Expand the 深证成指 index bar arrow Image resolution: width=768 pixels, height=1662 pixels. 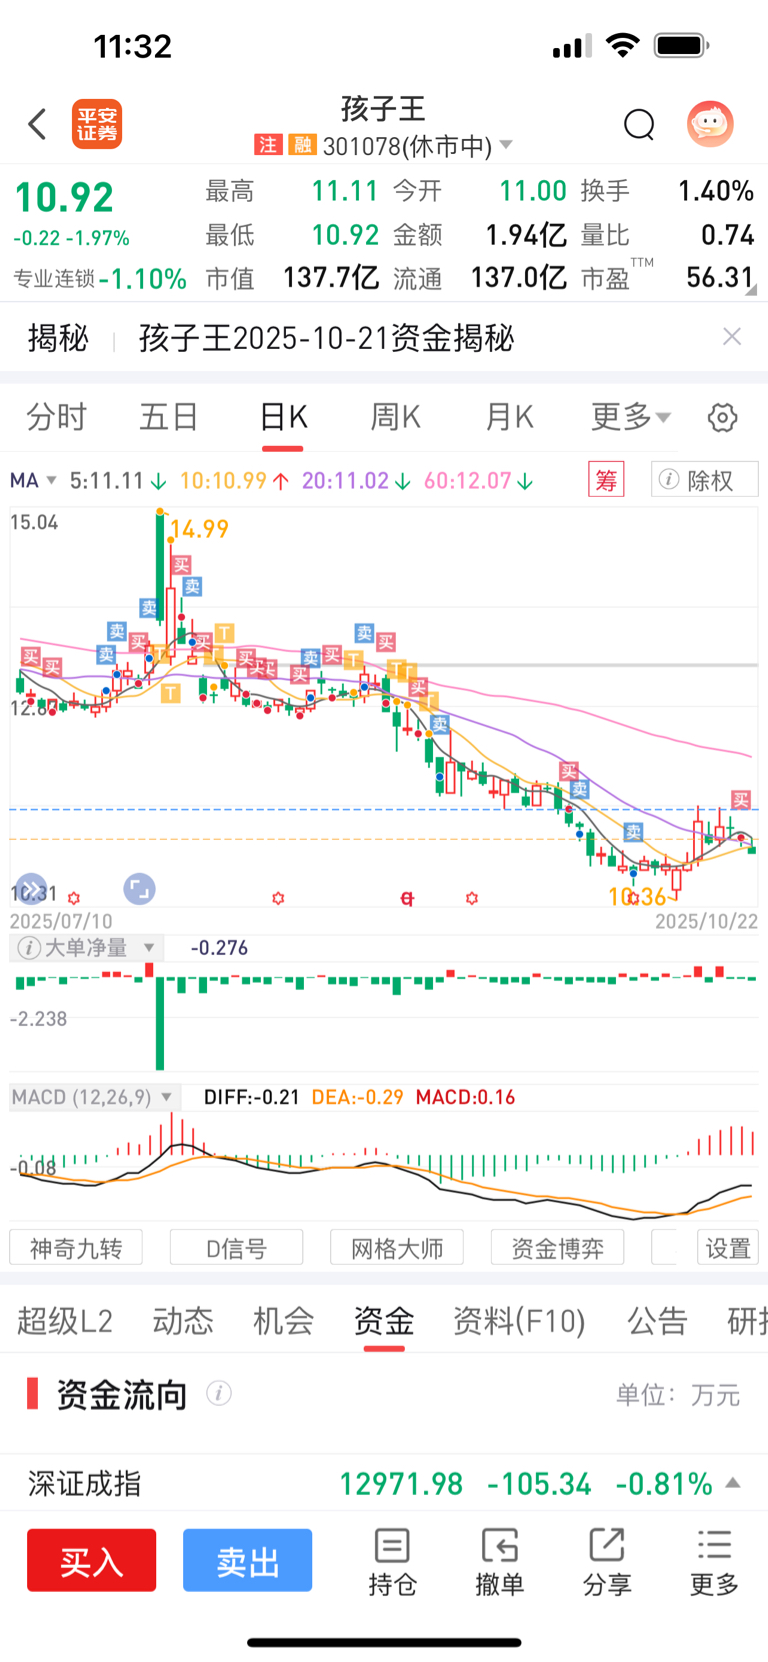coord(733,1482)
